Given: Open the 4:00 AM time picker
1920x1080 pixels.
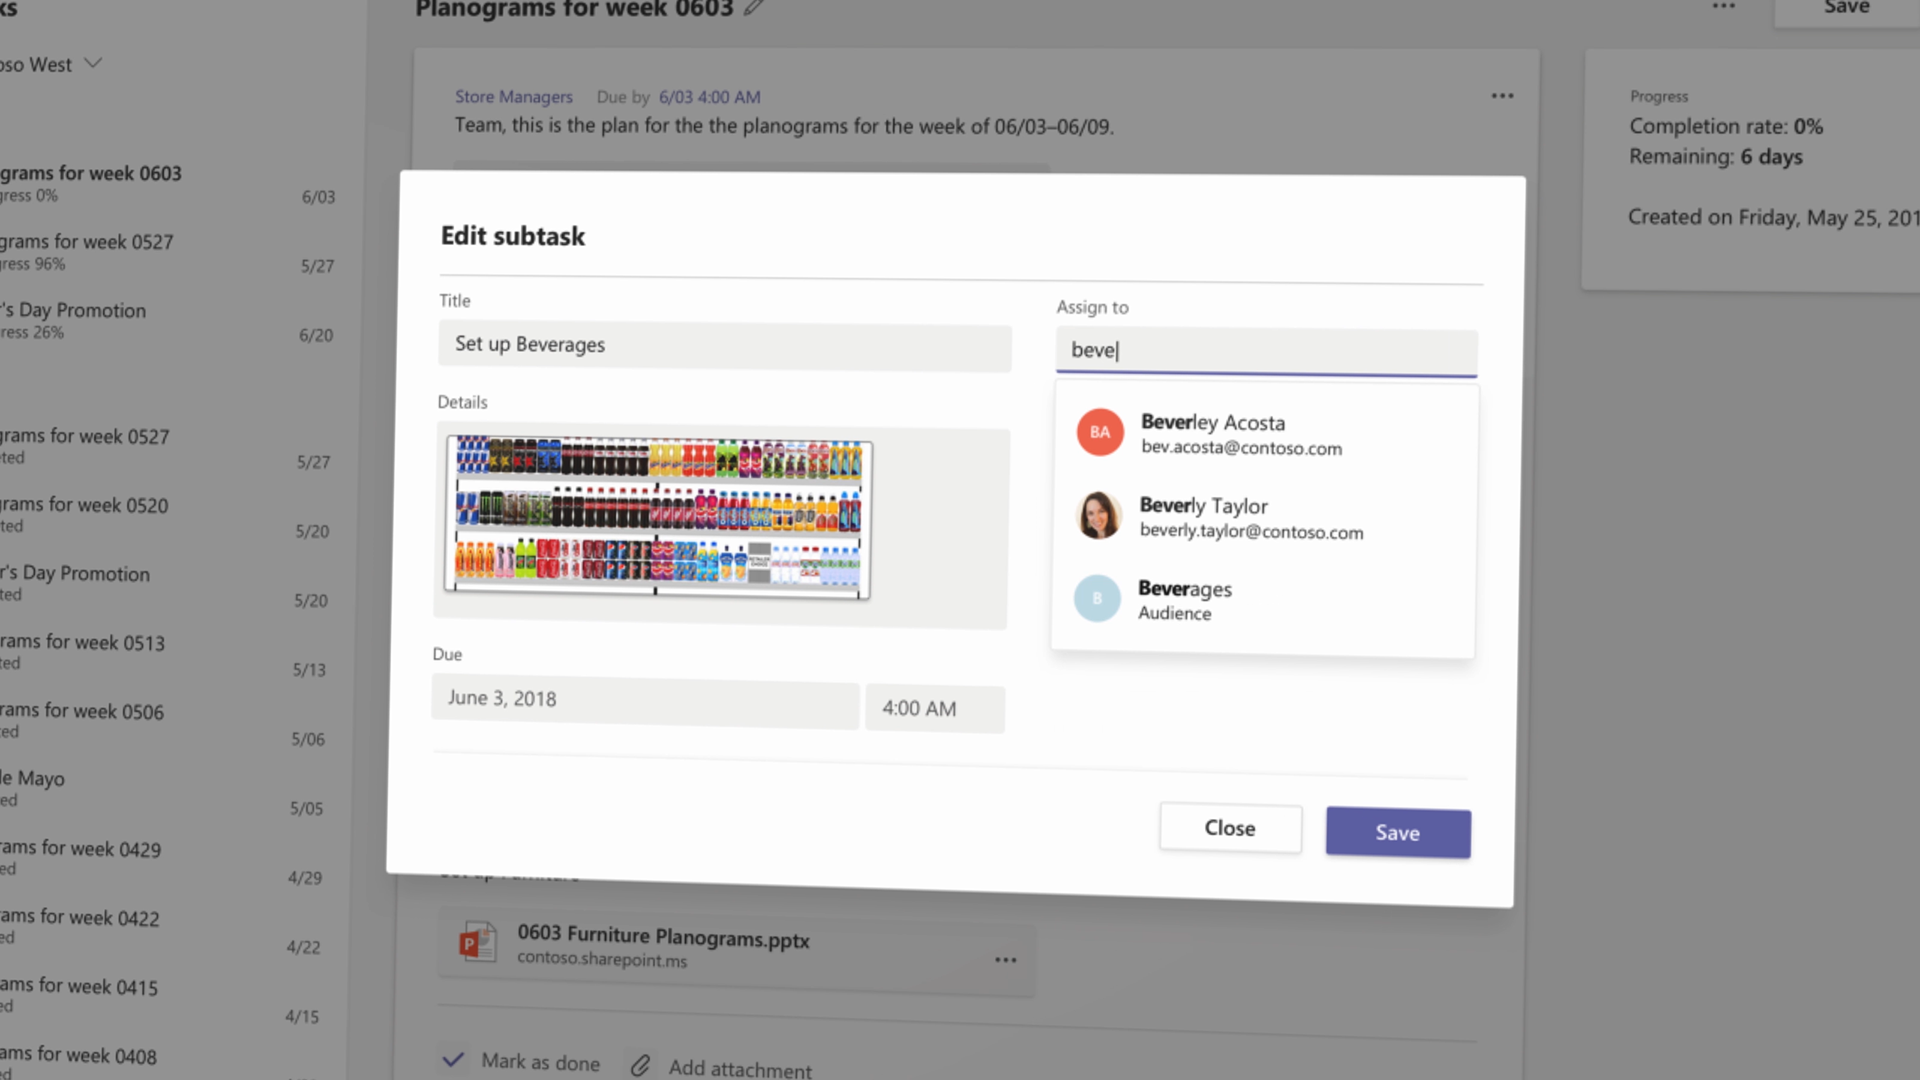Looking at the screenshot, I should [935, 709].
